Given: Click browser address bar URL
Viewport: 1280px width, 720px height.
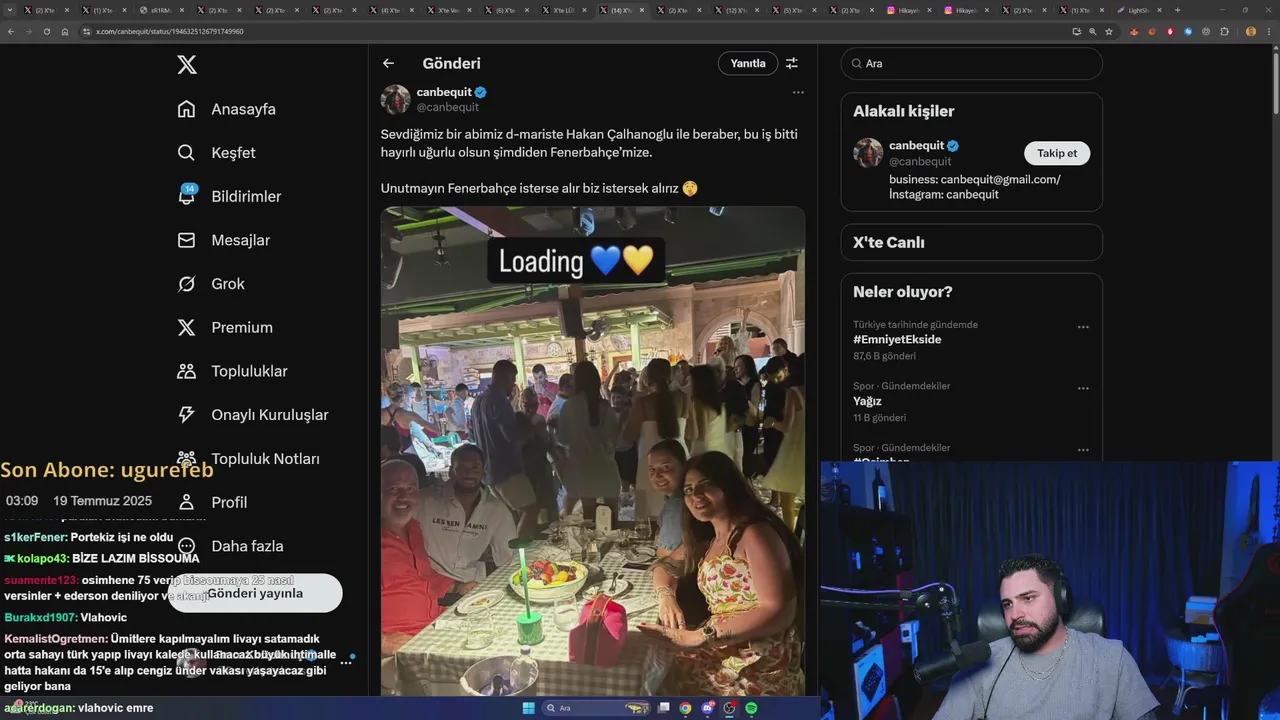Looking at the screenshot, I should tap(170, 31).
